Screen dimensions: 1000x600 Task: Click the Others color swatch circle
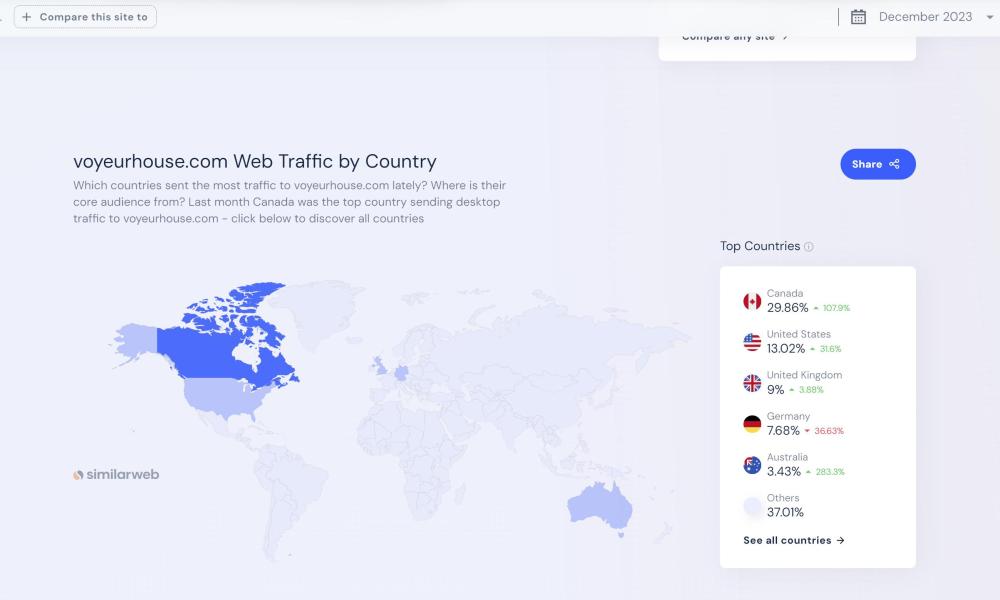[x=752, y=506]
